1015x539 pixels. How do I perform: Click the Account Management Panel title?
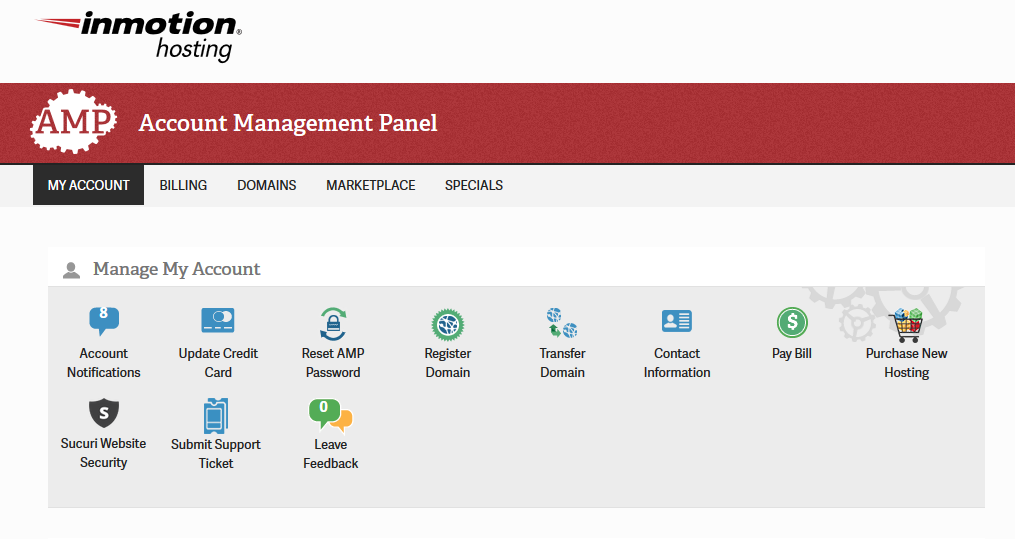click(288, 123)
